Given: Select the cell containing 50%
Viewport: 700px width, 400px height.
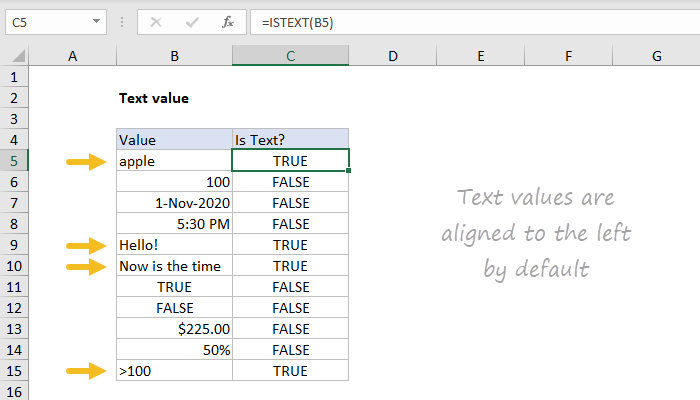Looking at the screenshot, I should 175,350.
